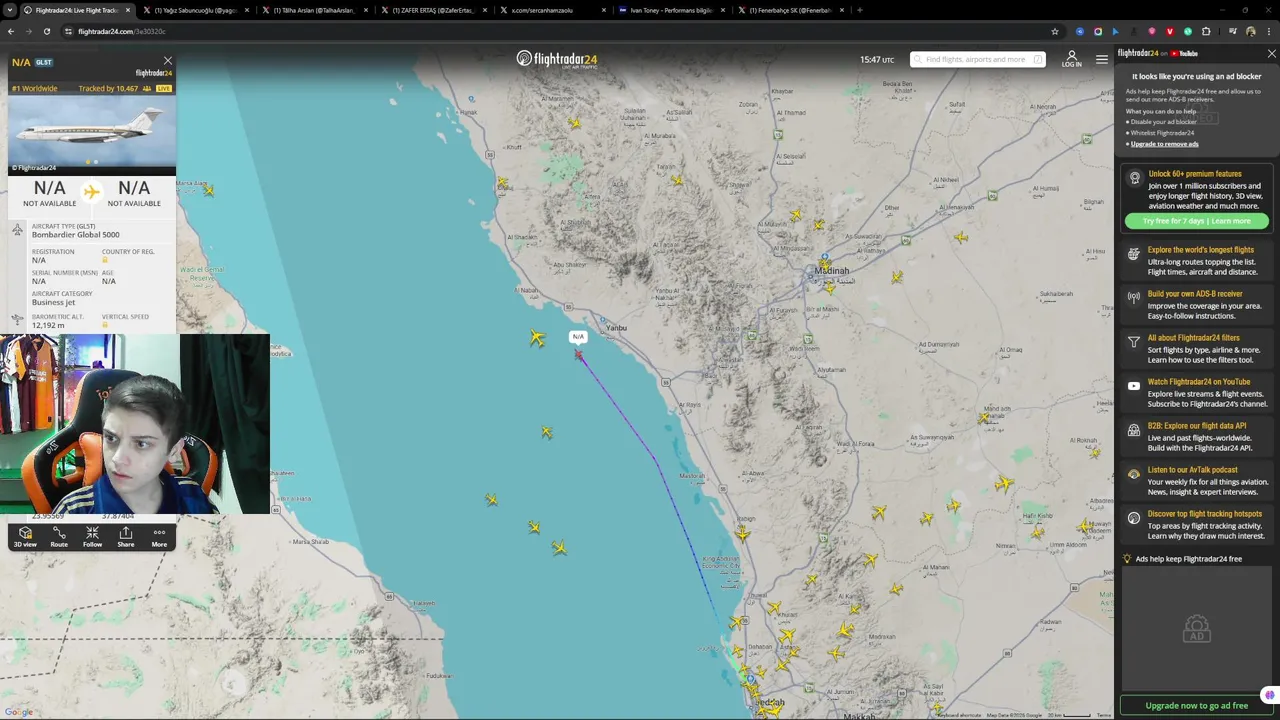The width and height of the screenshot is (1280, 720).
Task: Close the N/A flight details panel
Action: (167, 62)
